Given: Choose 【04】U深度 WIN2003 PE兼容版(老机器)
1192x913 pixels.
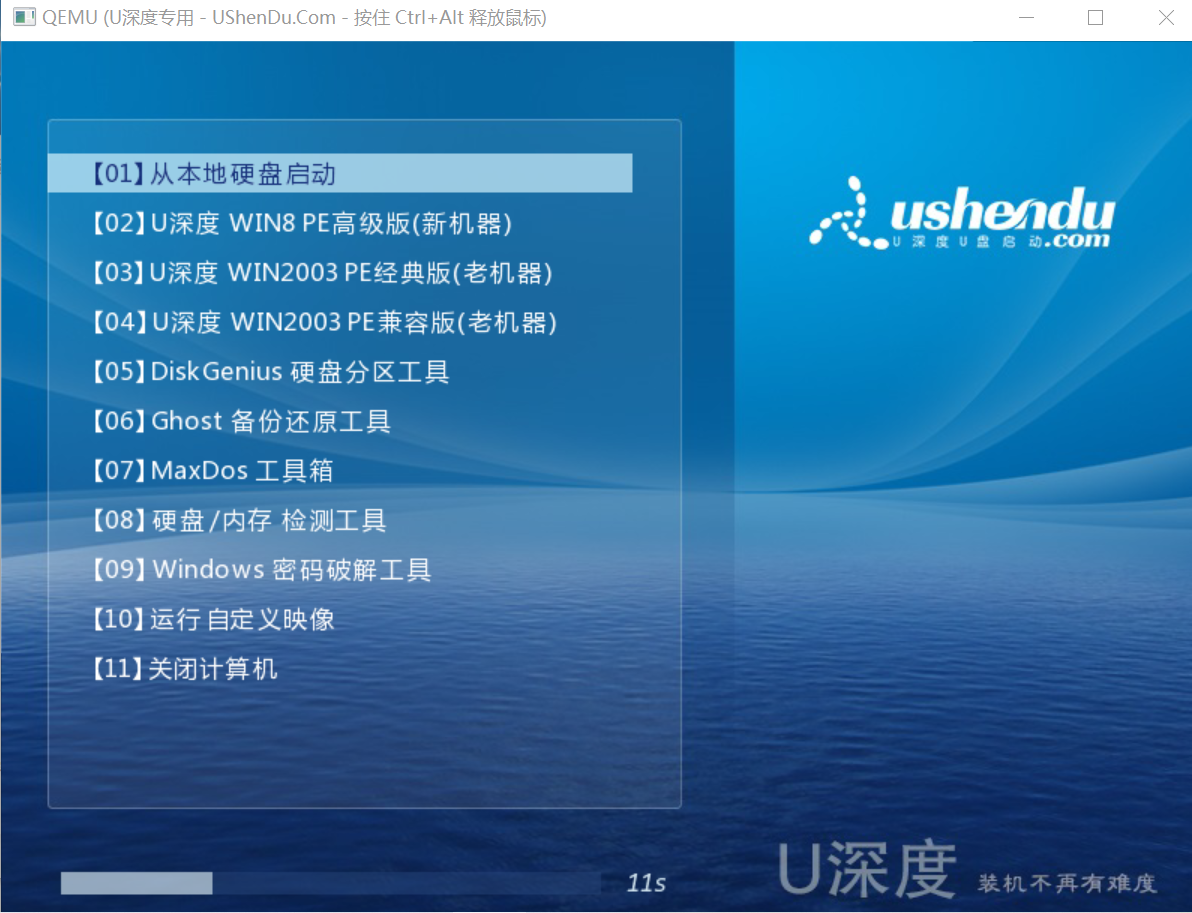Looking at the screenshot, I should coord(325,322).
